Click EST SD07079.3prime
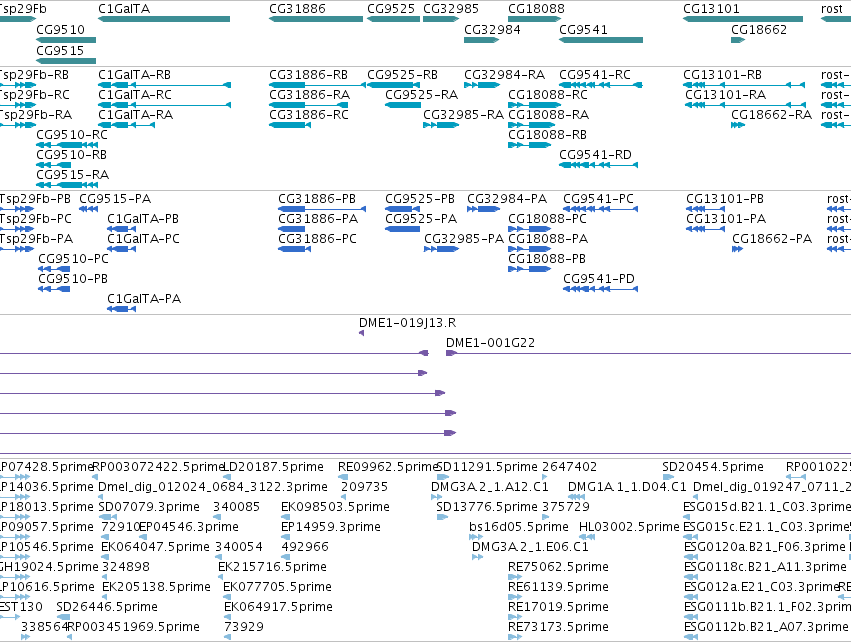Image resolution: width=851 pixels, height=642 pixels. [x=149, y=507]
